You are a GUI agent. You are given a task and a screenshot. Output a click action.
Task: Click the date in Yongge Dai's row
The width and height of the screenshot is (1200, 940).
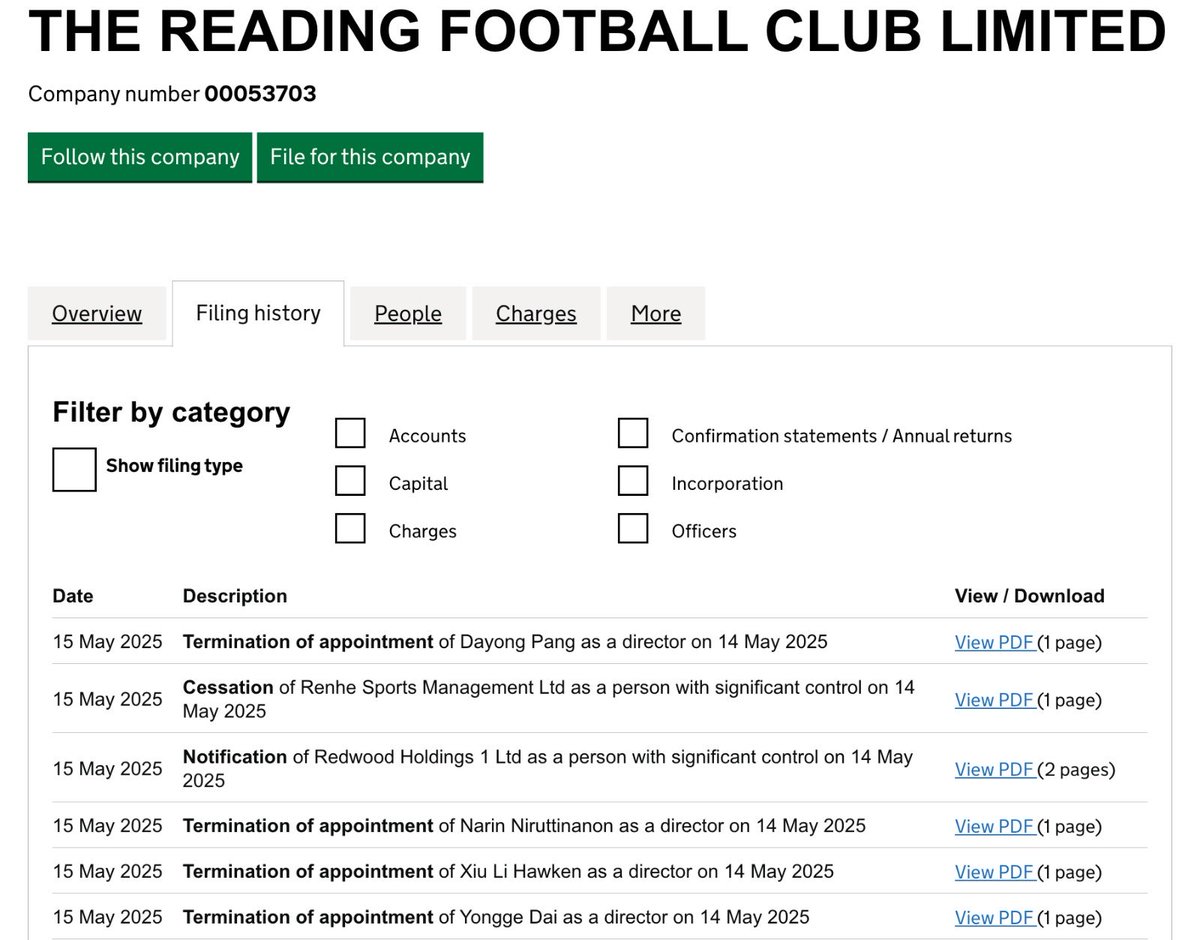(x=107, y=918)
